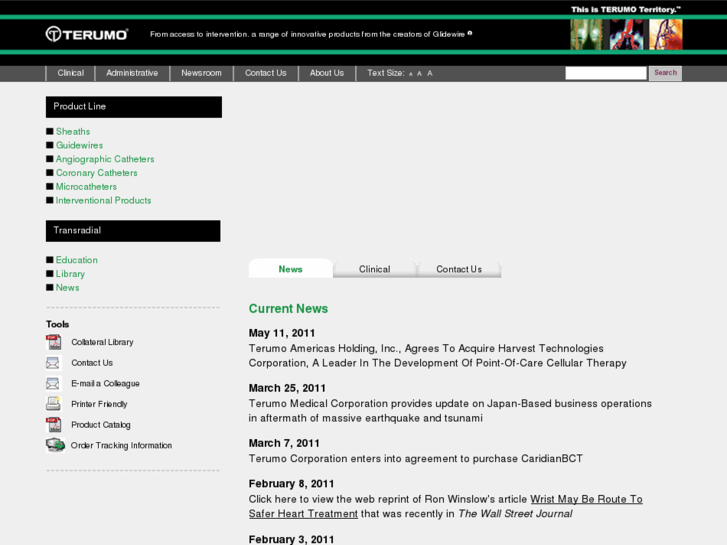The image size is (727, 545).
Task: Click the orange heart header thumbnail
Action: pyautogui.click(x=666, y=34)
